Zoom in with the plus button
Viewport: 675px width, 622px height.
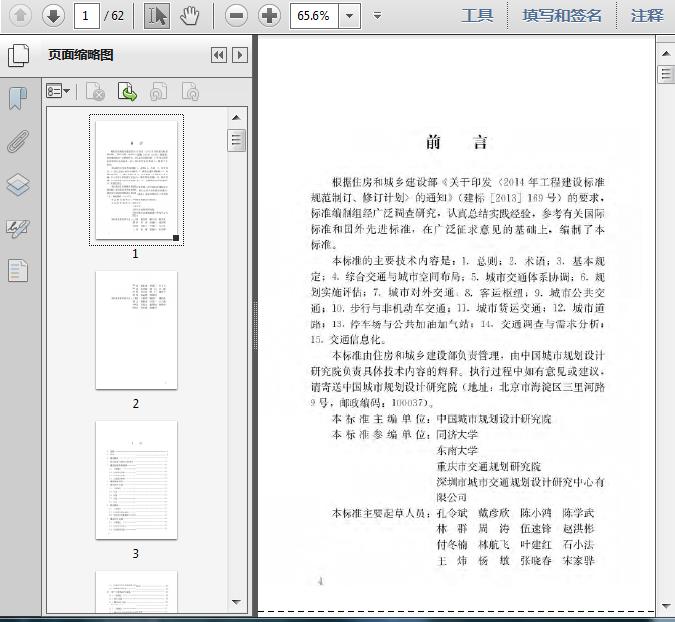pyautogui.click(x=269, y=15)
